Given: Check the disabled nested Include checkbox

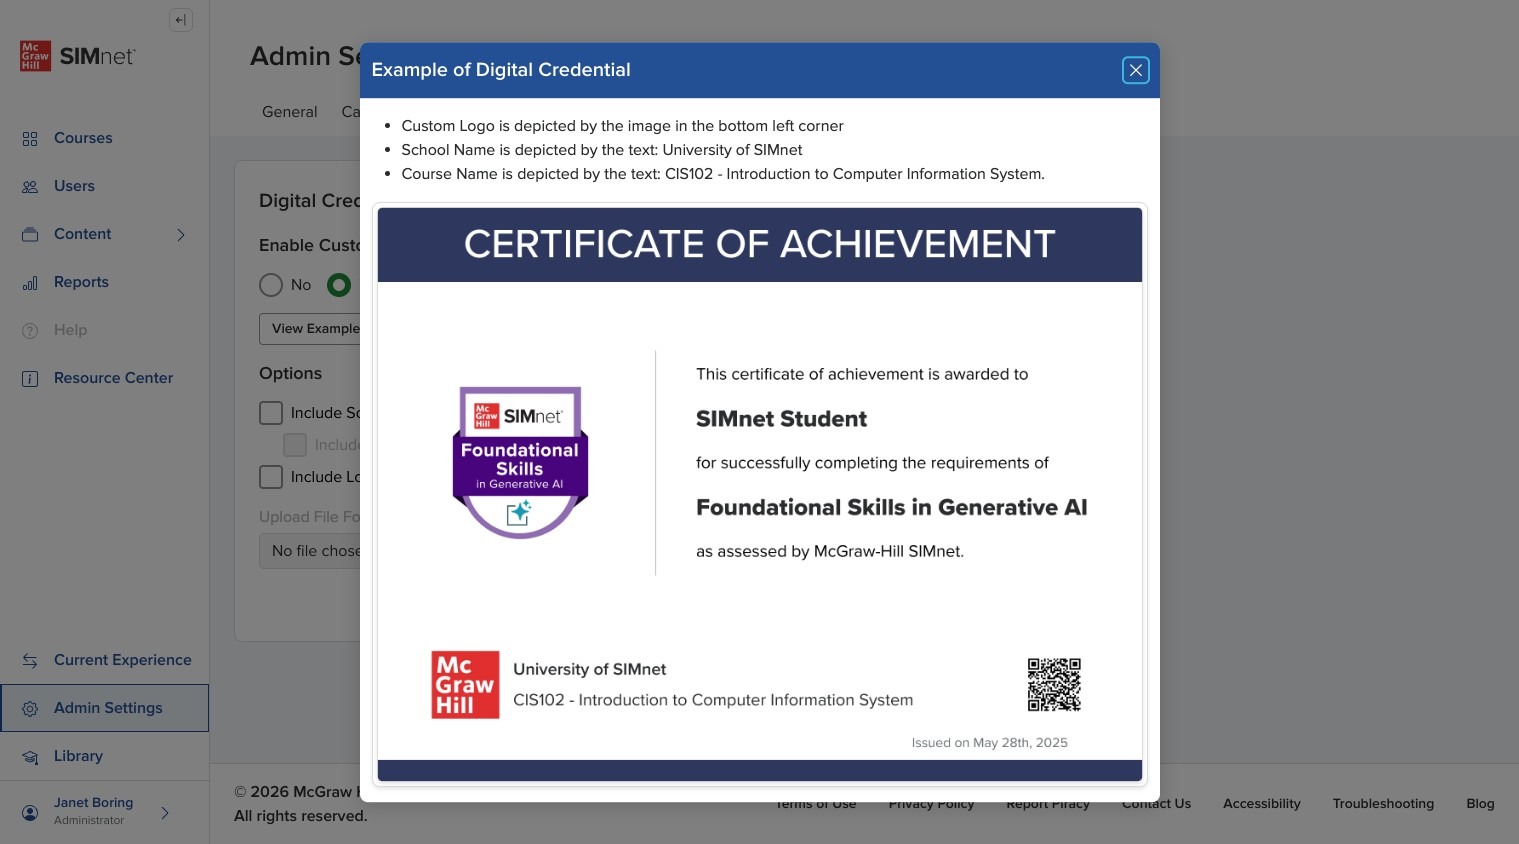Looking at the screenshot, I should (x=295, y=445).
